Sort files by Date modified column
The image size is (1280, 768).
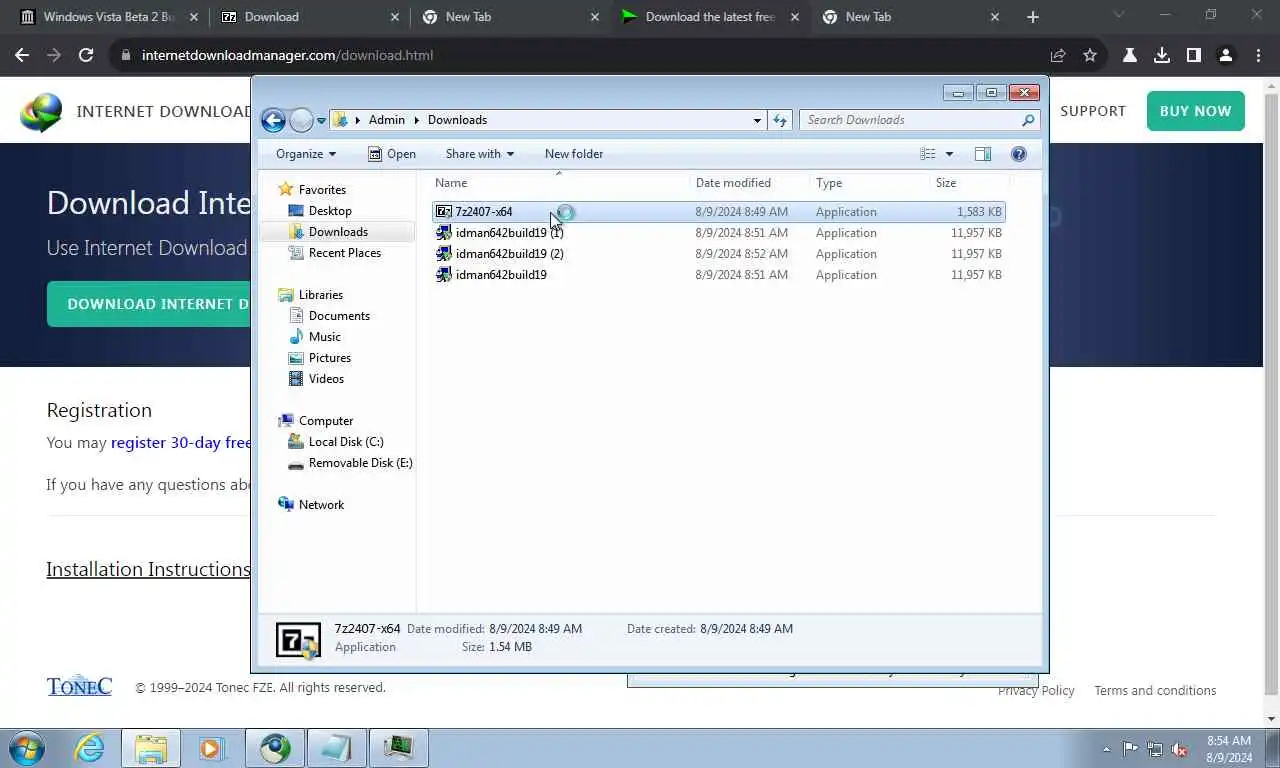750,183
